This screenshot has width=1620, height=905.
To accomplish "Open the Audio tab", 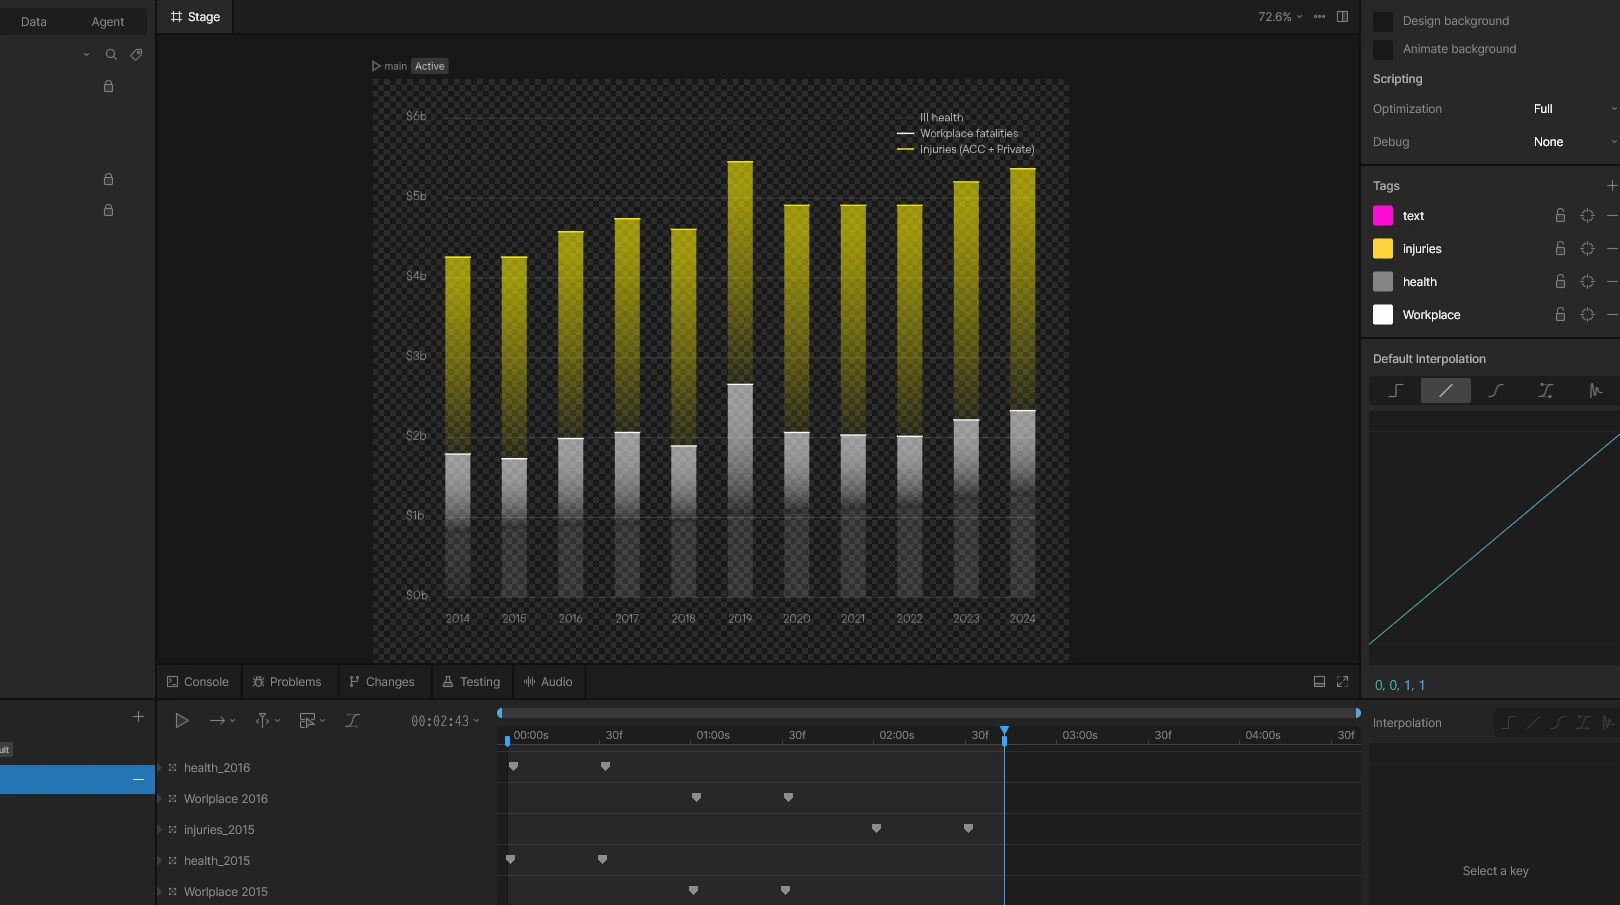I will pos(548,682).
